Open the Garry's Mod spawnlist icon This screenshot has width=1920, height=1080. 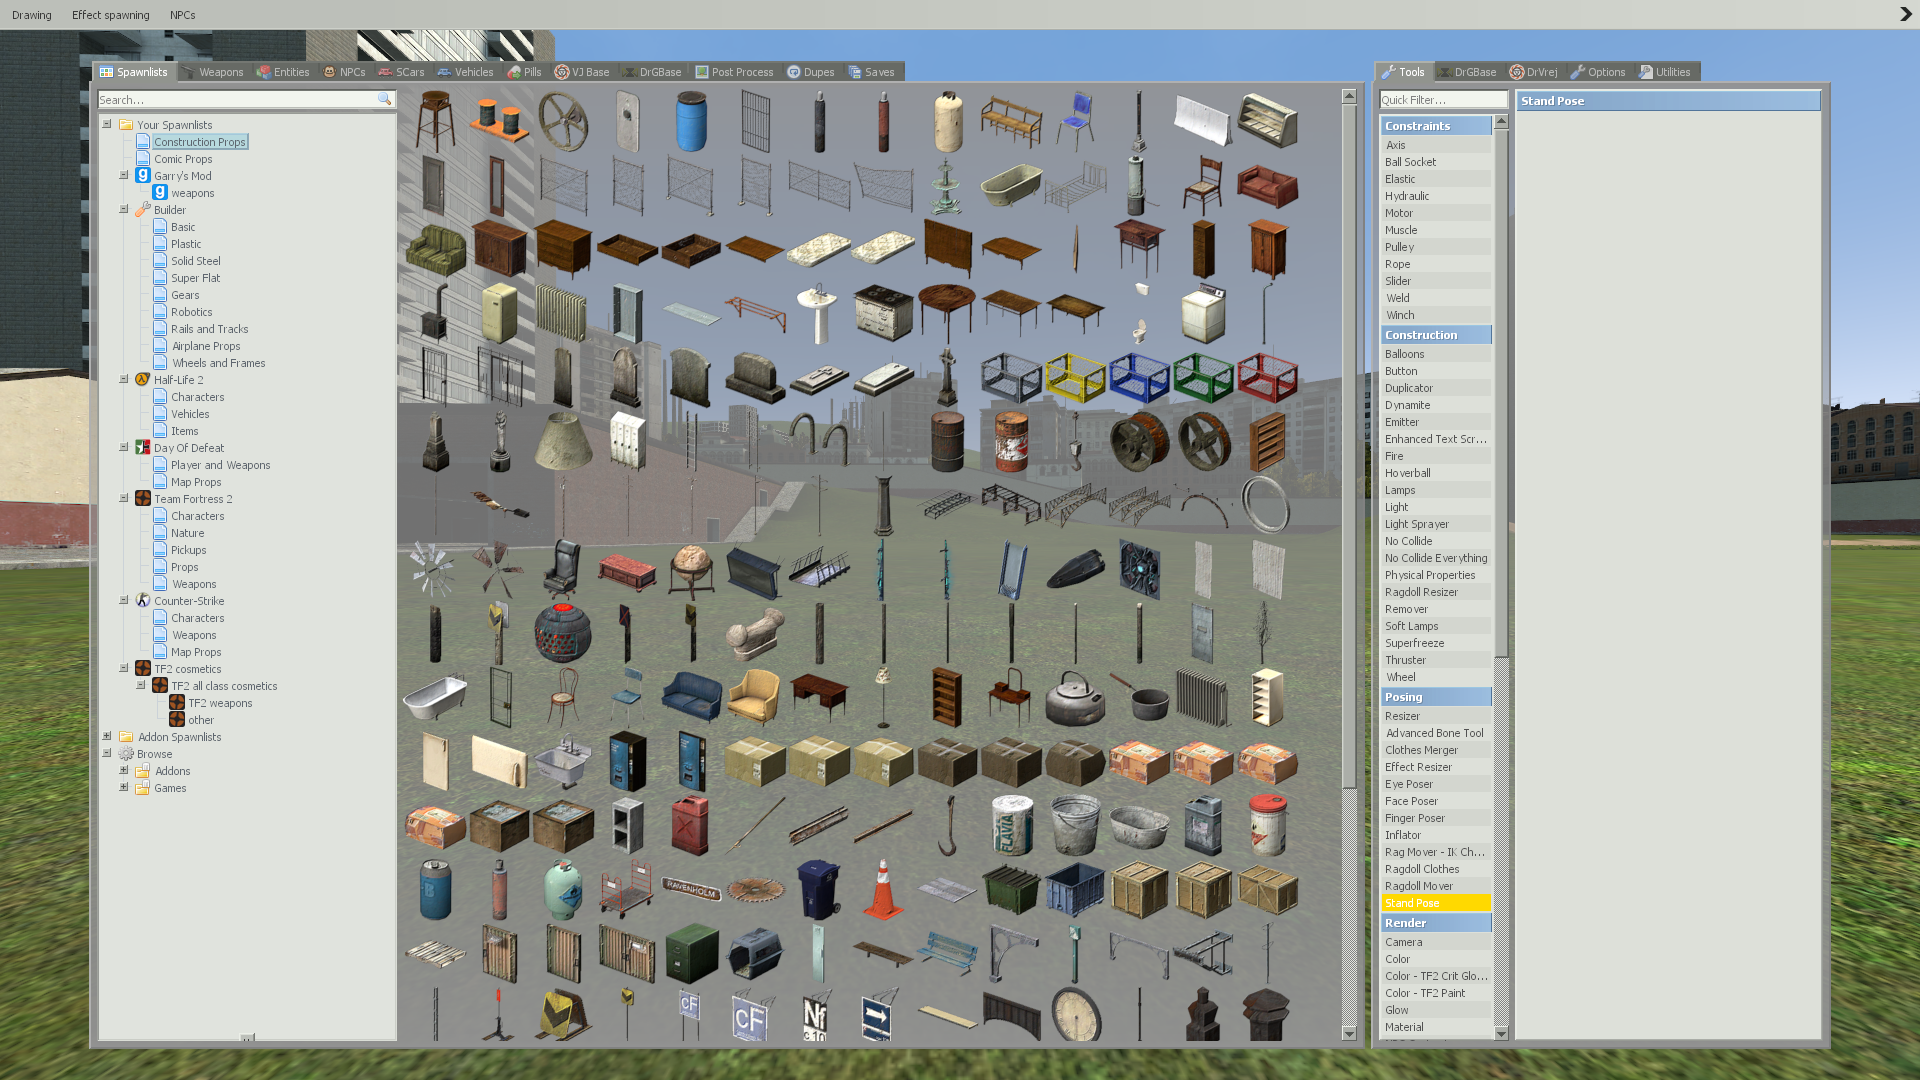(143, 175)
